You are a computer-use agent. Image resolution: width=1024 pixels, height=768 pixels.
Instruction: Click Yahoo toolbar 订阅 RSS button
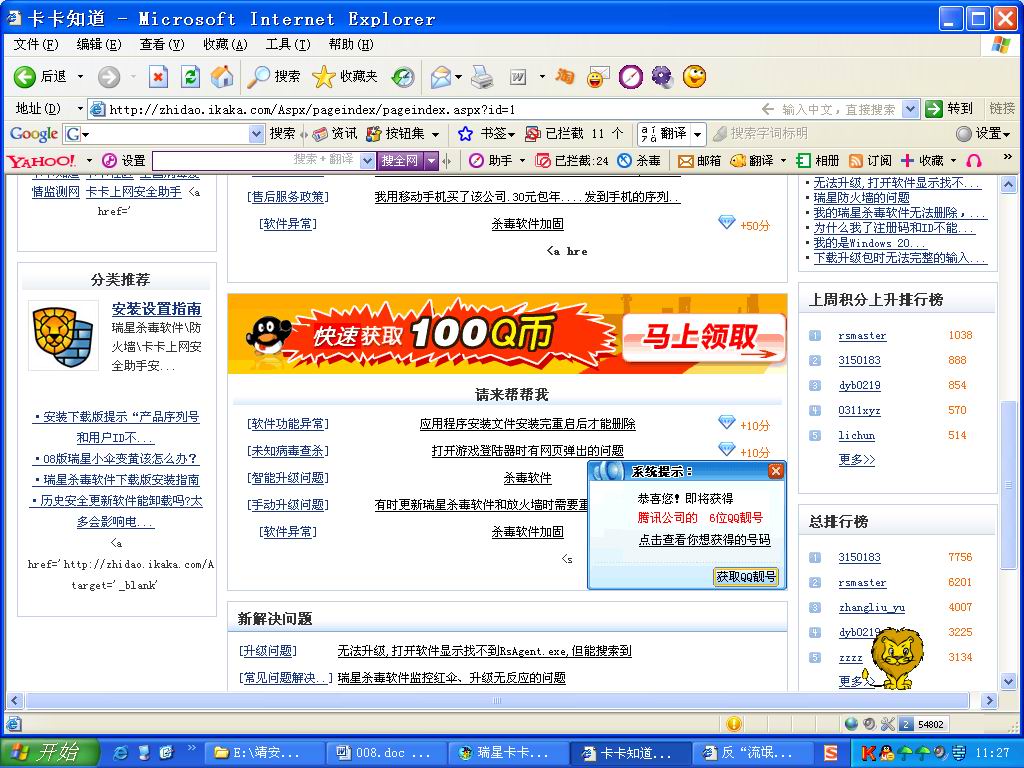[870, 161]
